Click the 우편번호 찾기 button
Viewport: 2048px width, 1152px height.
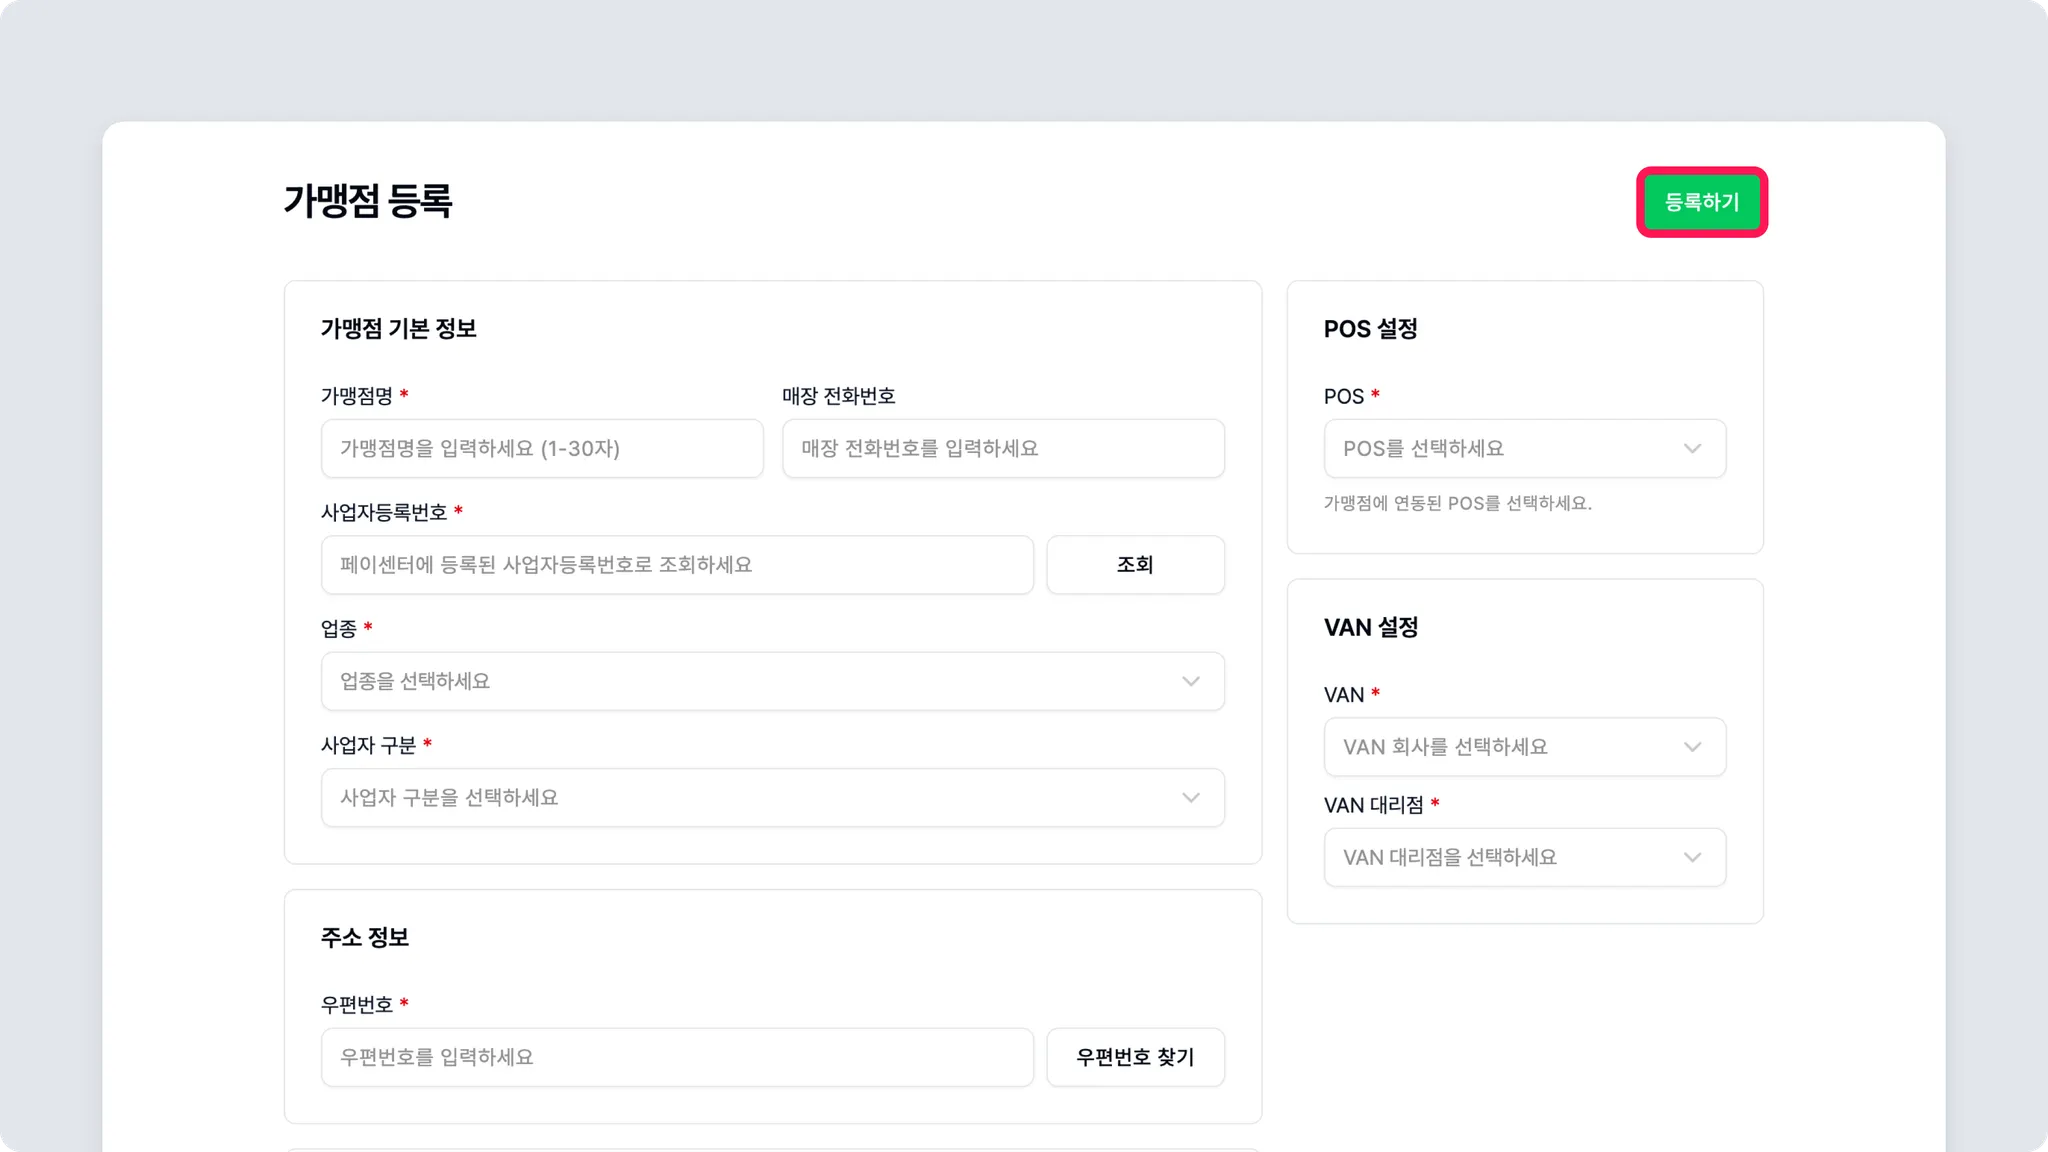point(1135,1057)
